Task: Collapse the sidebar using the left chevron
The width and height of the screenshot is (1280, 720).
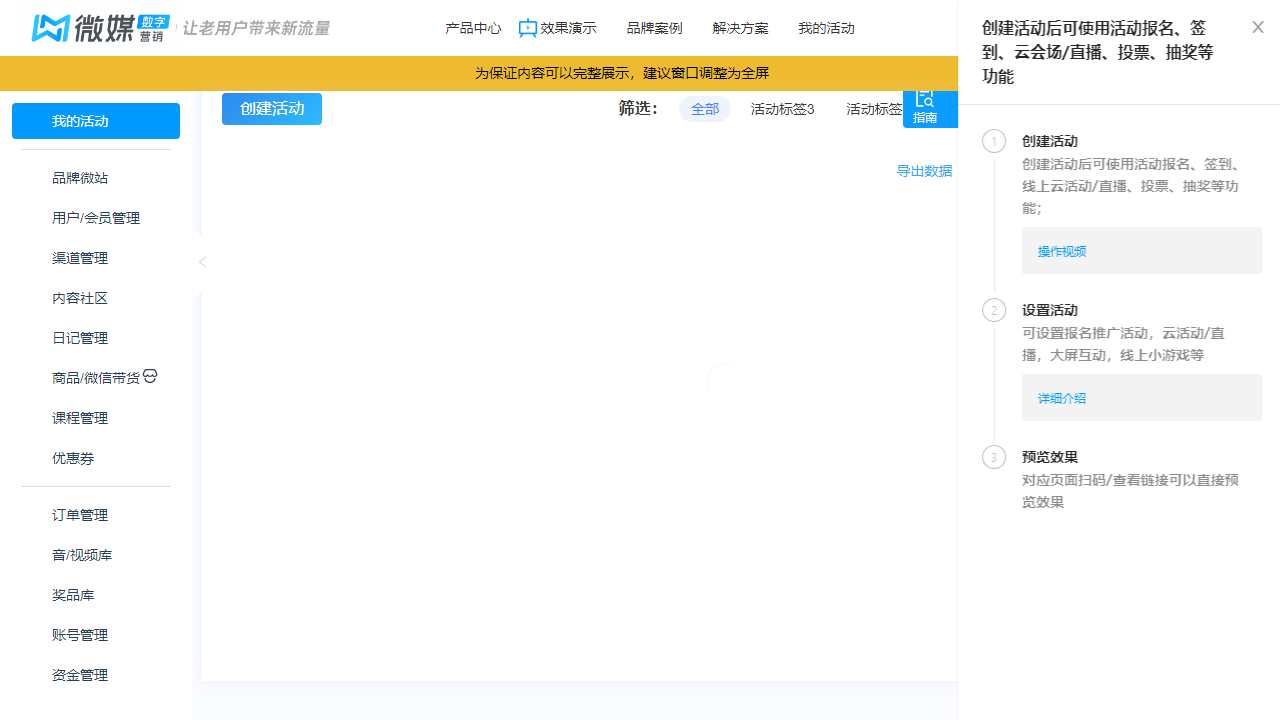Action: [x=202, y=261]
